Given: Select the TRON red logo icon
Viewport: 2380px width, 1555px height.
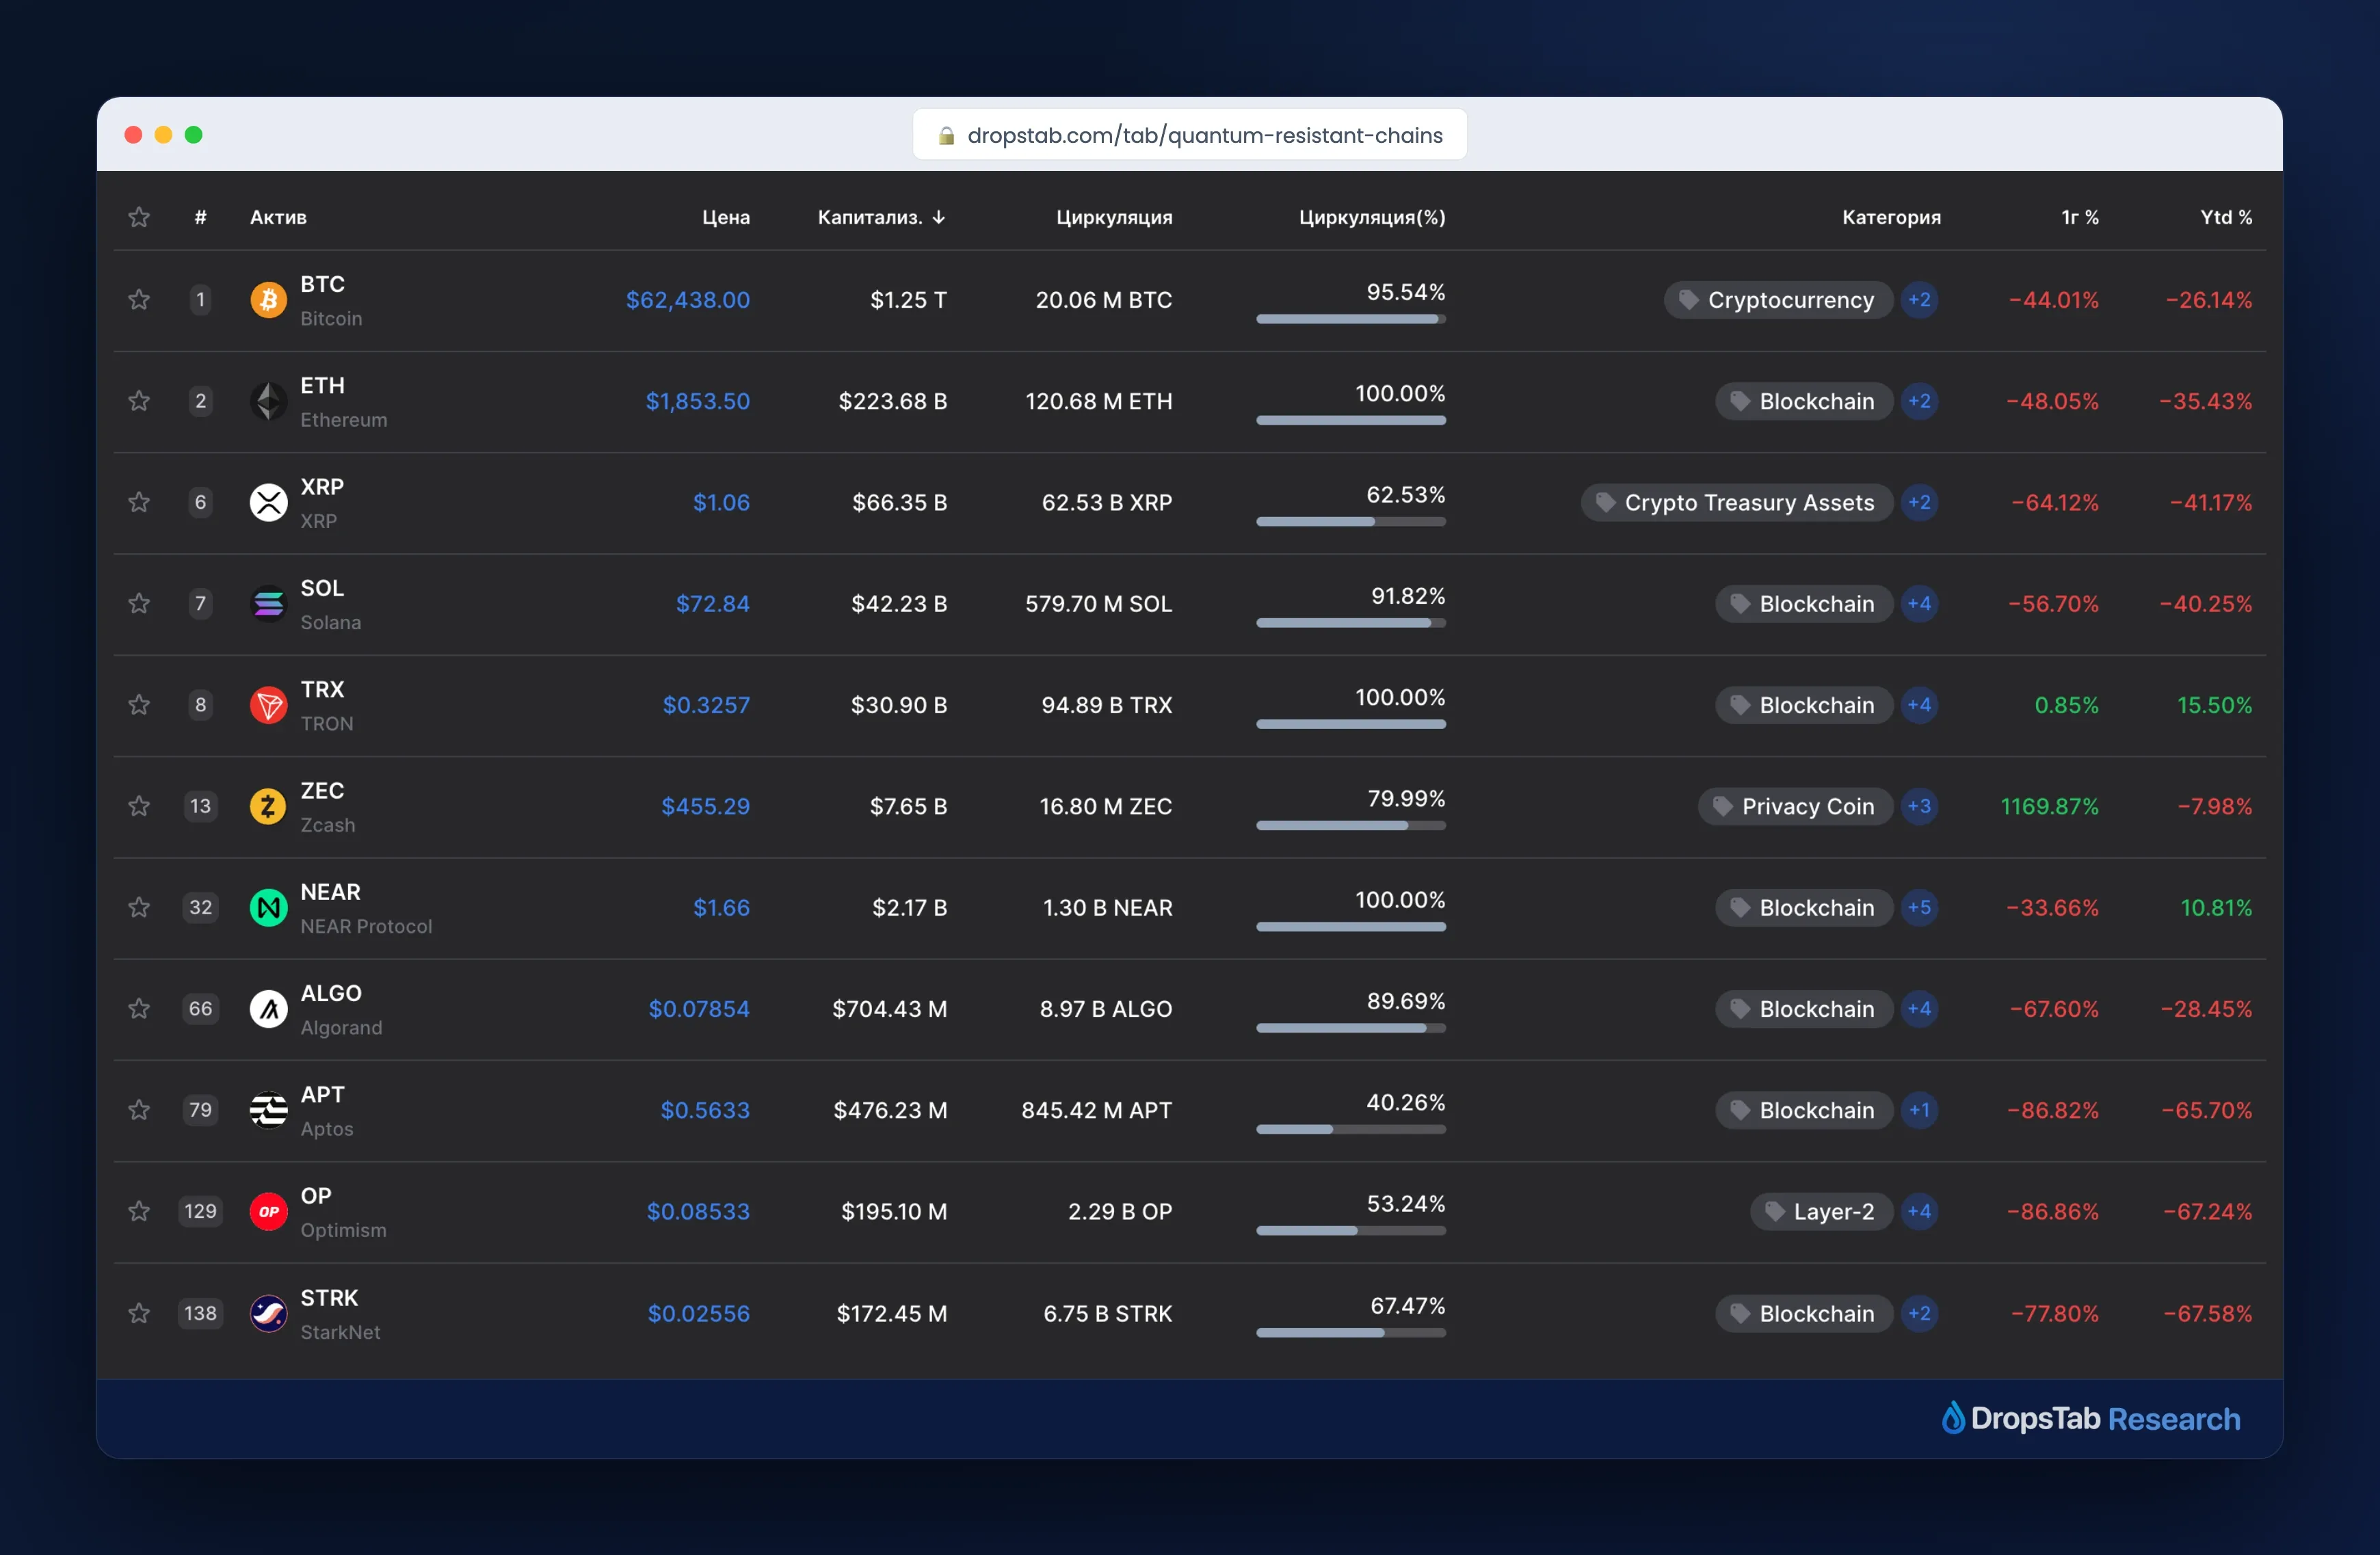Looking at the screenshot, I should coord(268,705).
